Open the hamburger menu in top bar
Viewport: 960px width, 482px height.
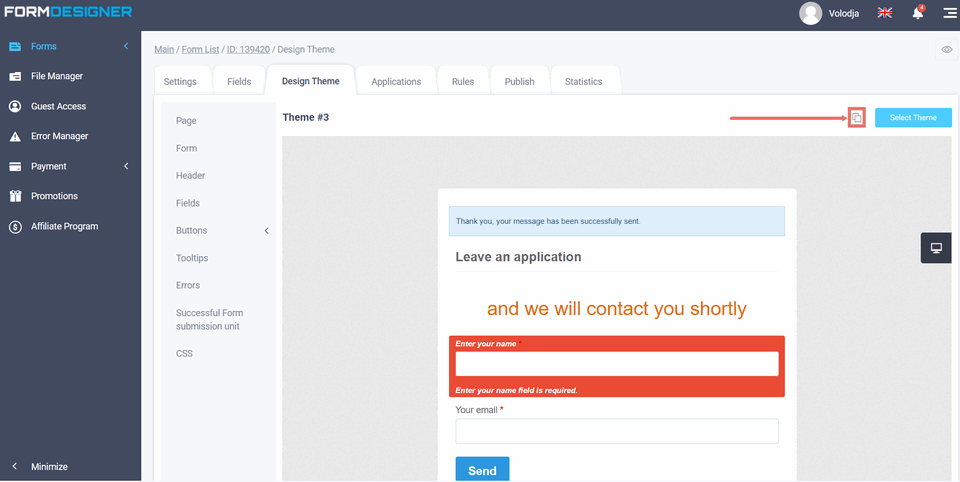coord(950,13)
